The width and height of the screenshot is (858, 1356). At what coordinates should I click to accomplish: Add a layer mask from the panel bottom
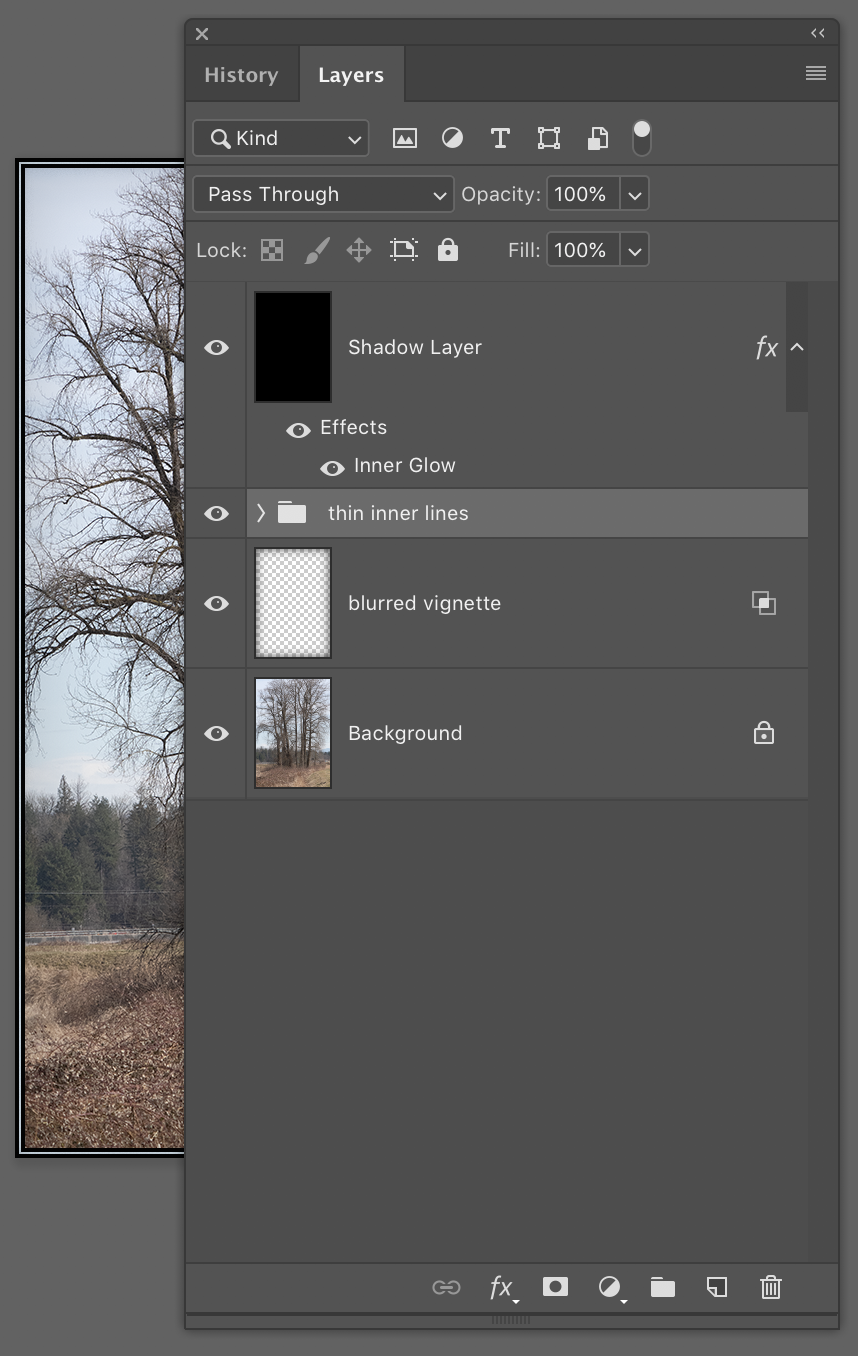click(555, 1287)
